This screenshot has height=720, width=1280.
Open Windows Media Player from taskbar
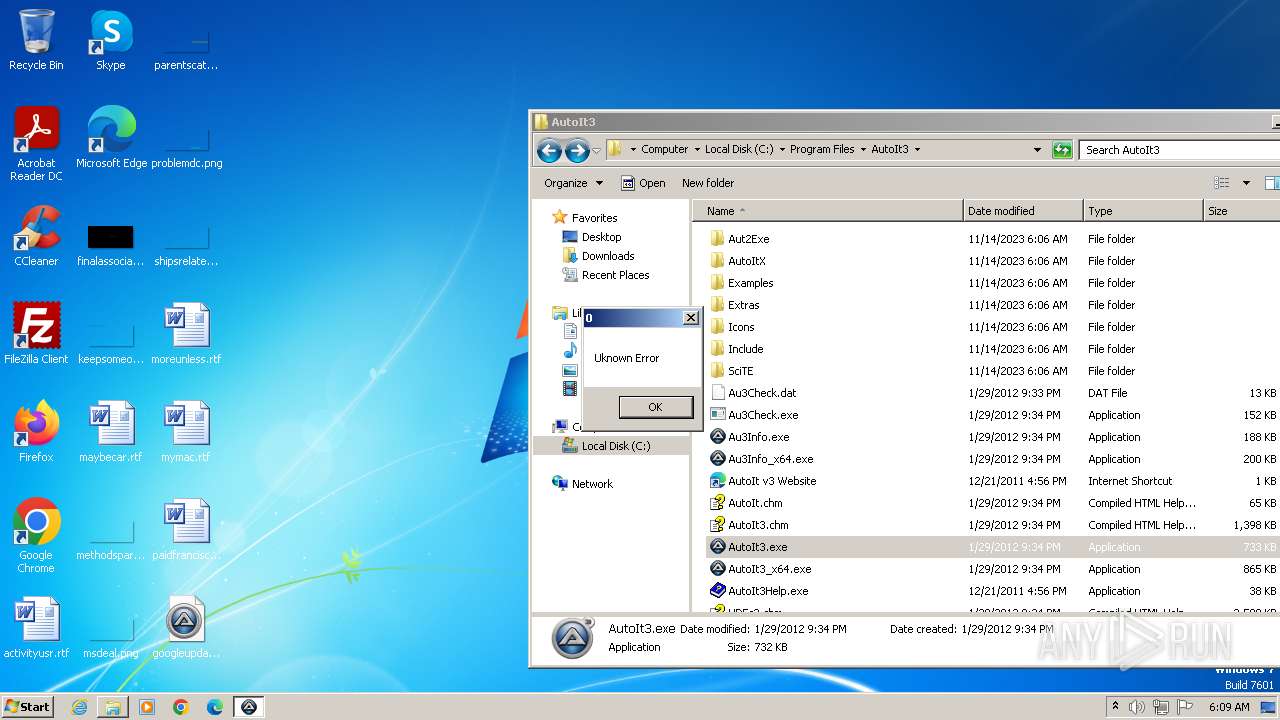point(147,707)
